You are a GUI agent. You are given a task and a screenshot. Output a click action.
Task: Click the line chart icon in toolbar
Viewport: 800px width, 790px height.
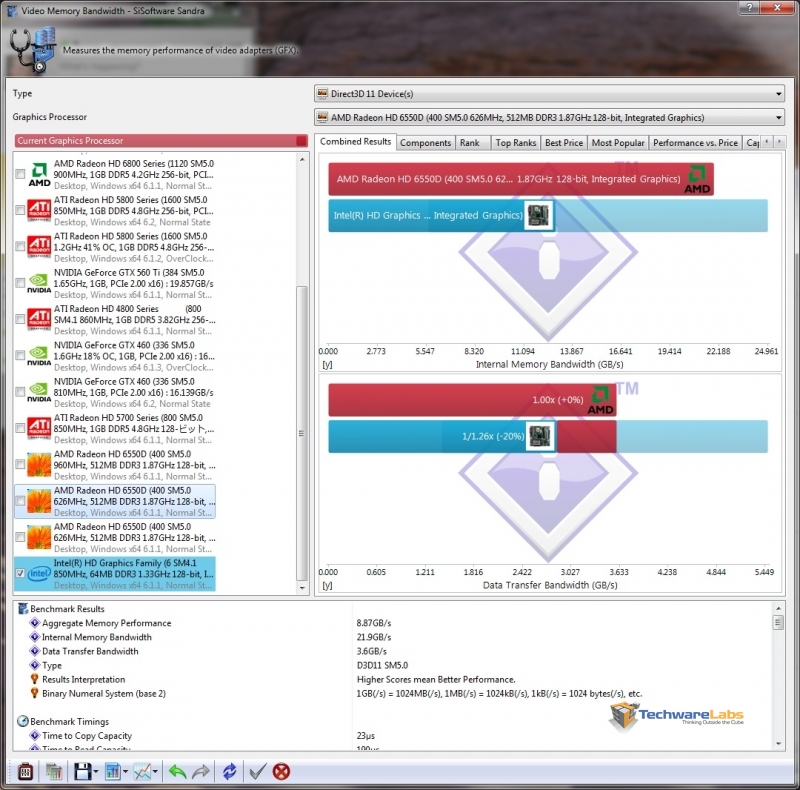pyautogui.click(x=141, y=771)
